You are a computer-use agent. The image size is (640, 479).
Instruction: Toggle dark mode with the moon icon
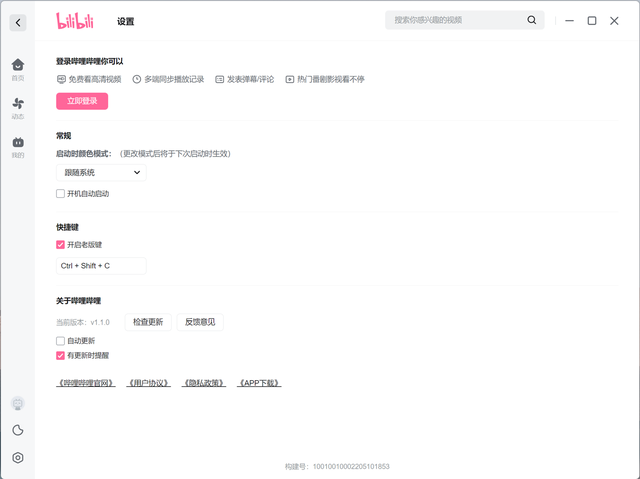click(x=18, y=431)
